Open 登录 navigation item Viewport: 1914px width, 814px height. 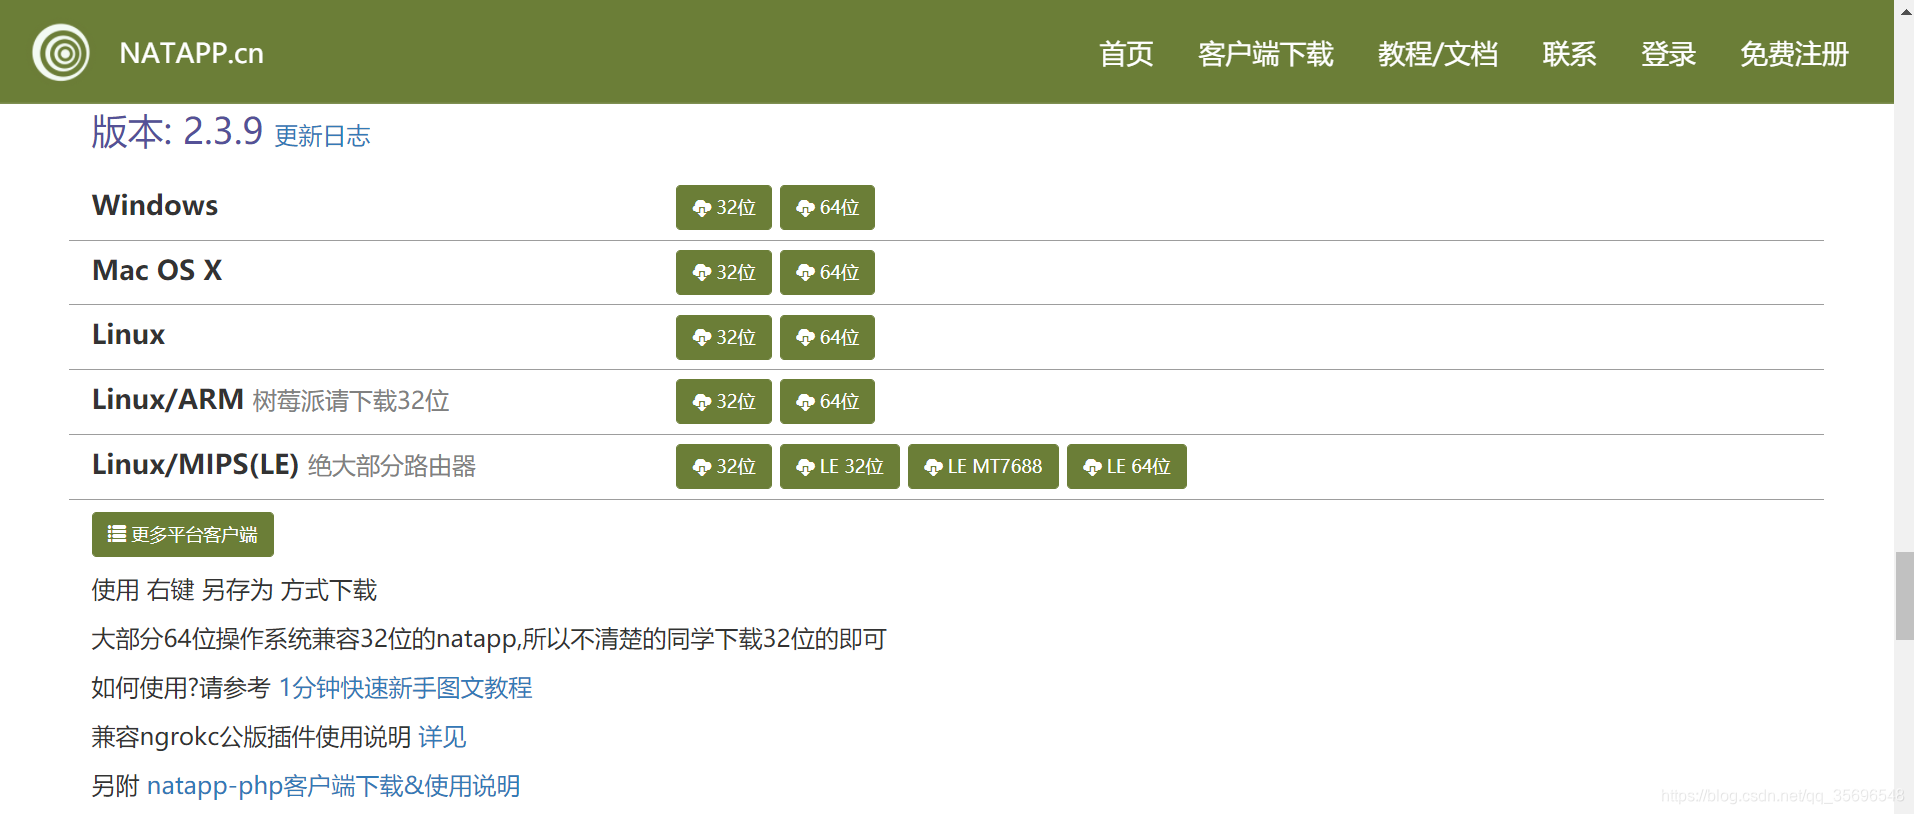tap(1668, 54)
